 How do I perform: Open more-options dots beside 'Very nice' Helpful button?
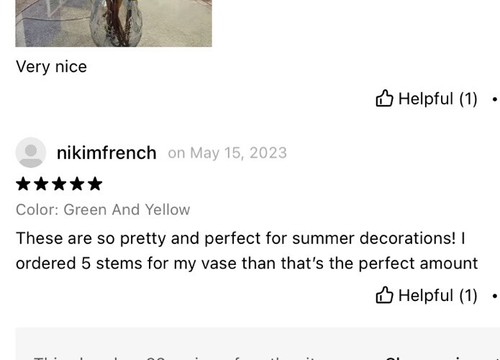point(495,99)
